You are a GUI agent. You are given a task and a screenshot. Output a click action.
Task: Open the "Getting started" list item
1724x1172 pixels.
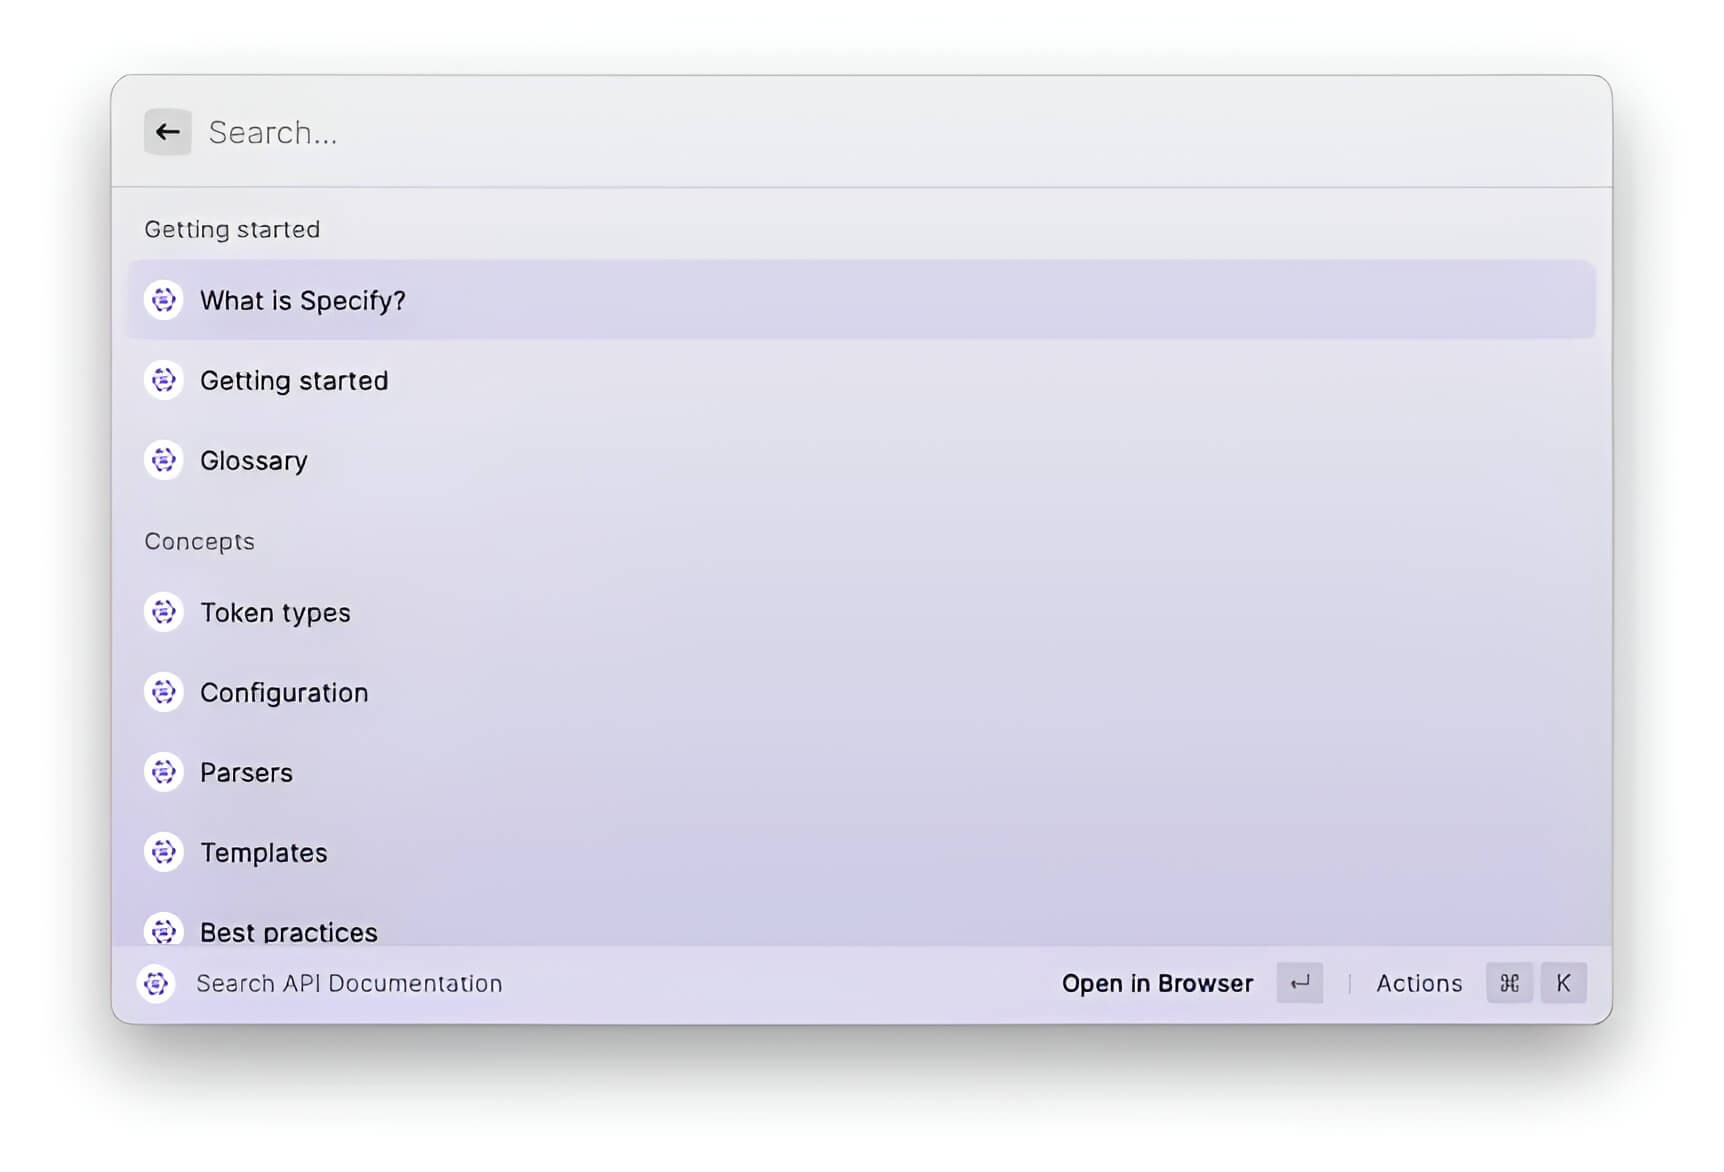click(x=861, y=380)
